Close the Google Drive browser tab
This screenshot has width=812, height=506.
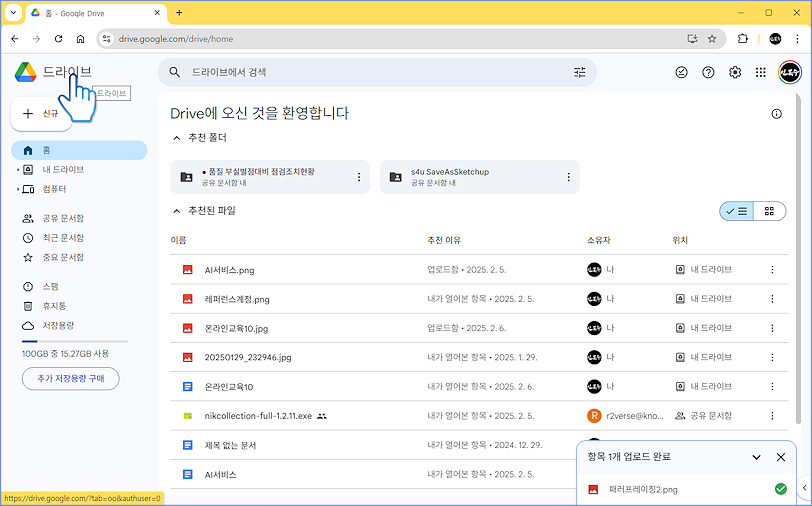click(157, 13)
